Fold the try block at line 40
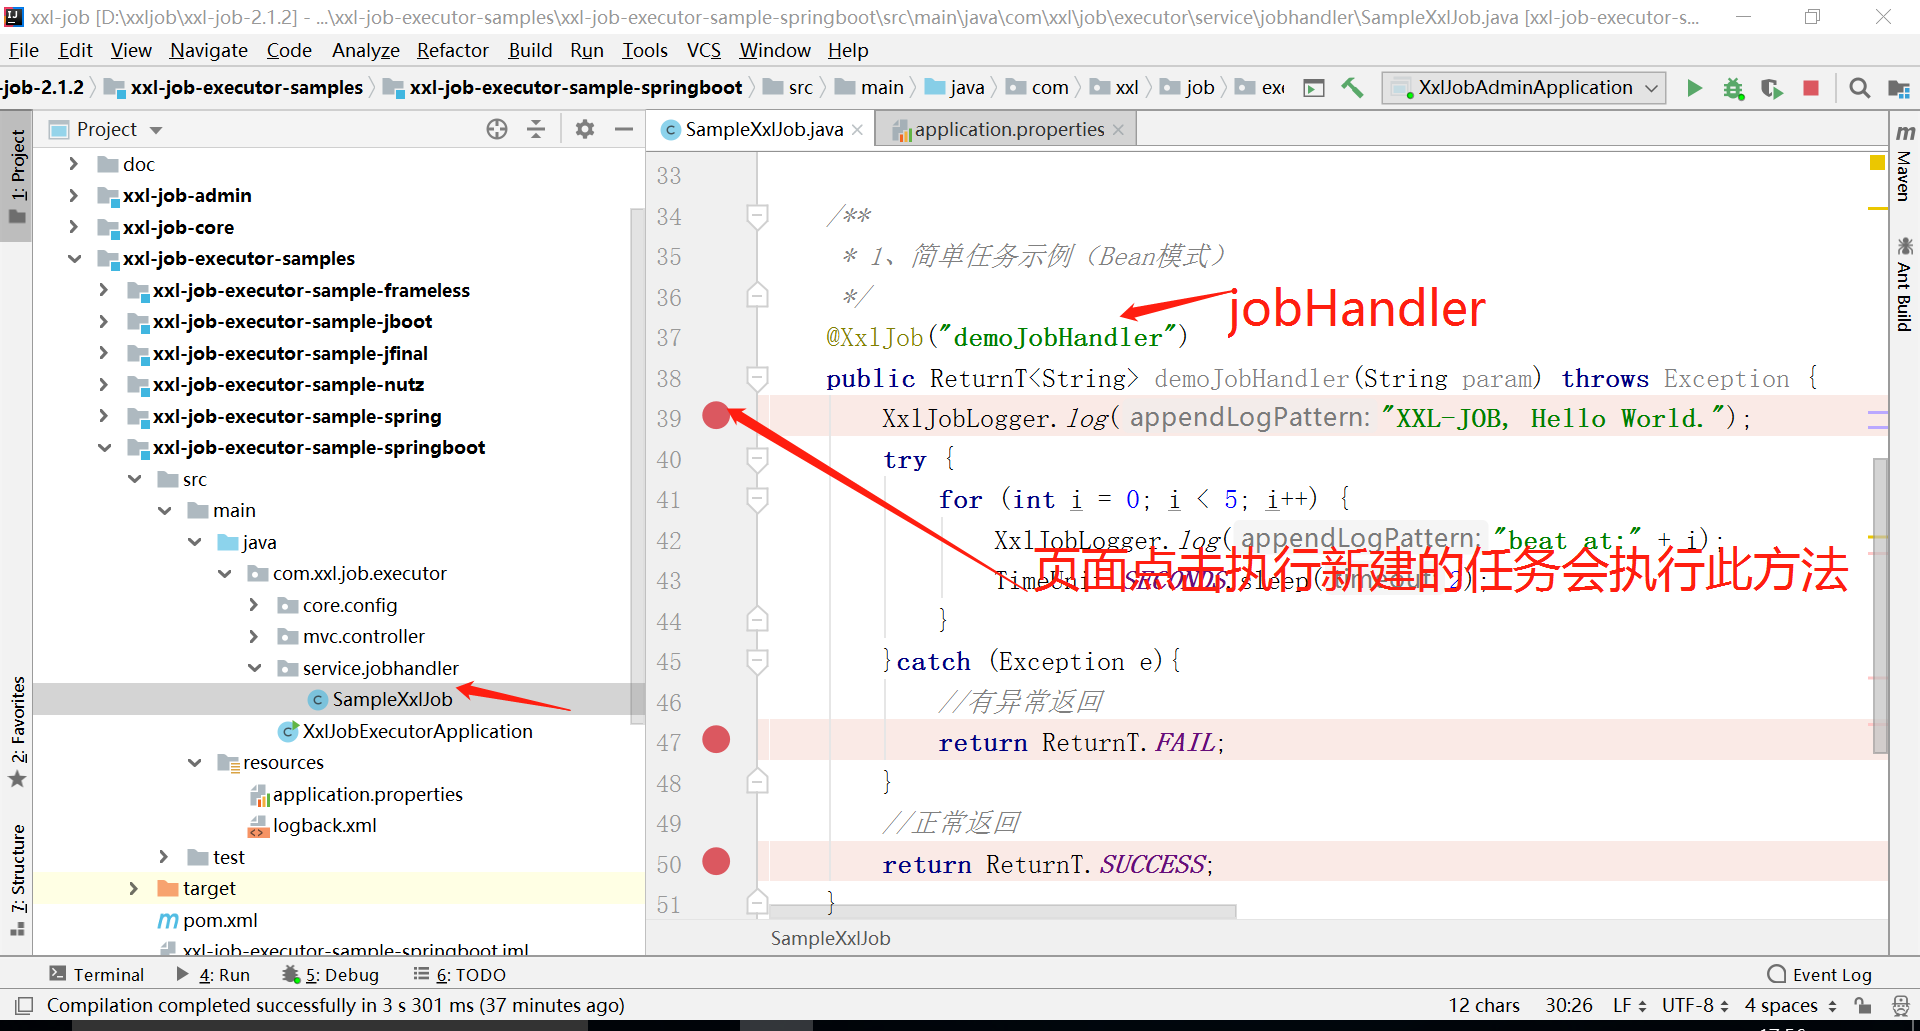 (757, 459)
